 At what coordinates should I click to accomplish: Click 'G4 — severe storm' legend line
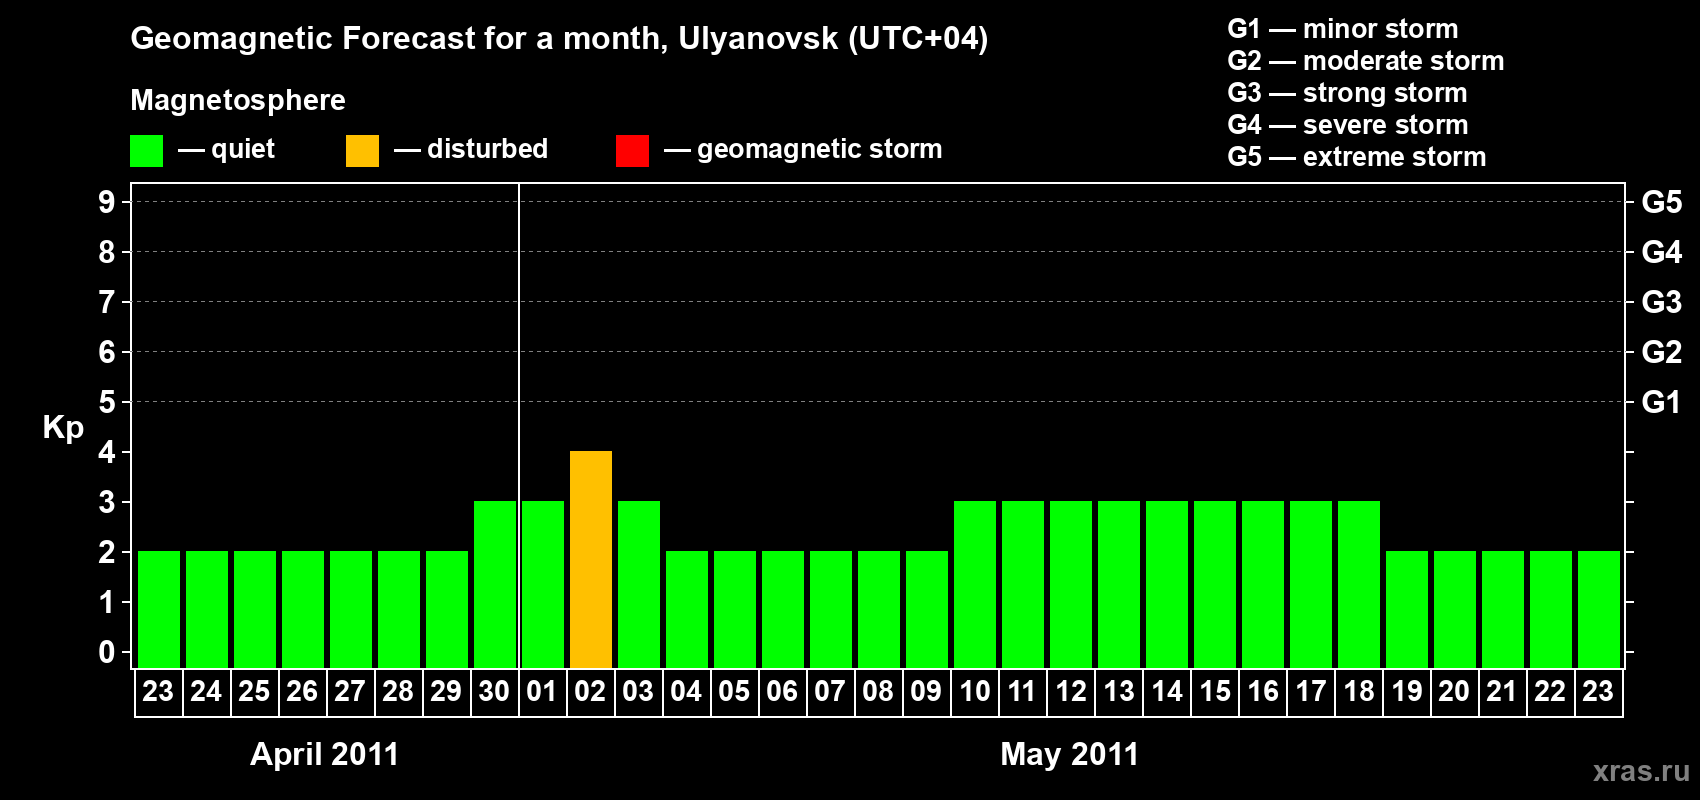tap(1348, 125)
